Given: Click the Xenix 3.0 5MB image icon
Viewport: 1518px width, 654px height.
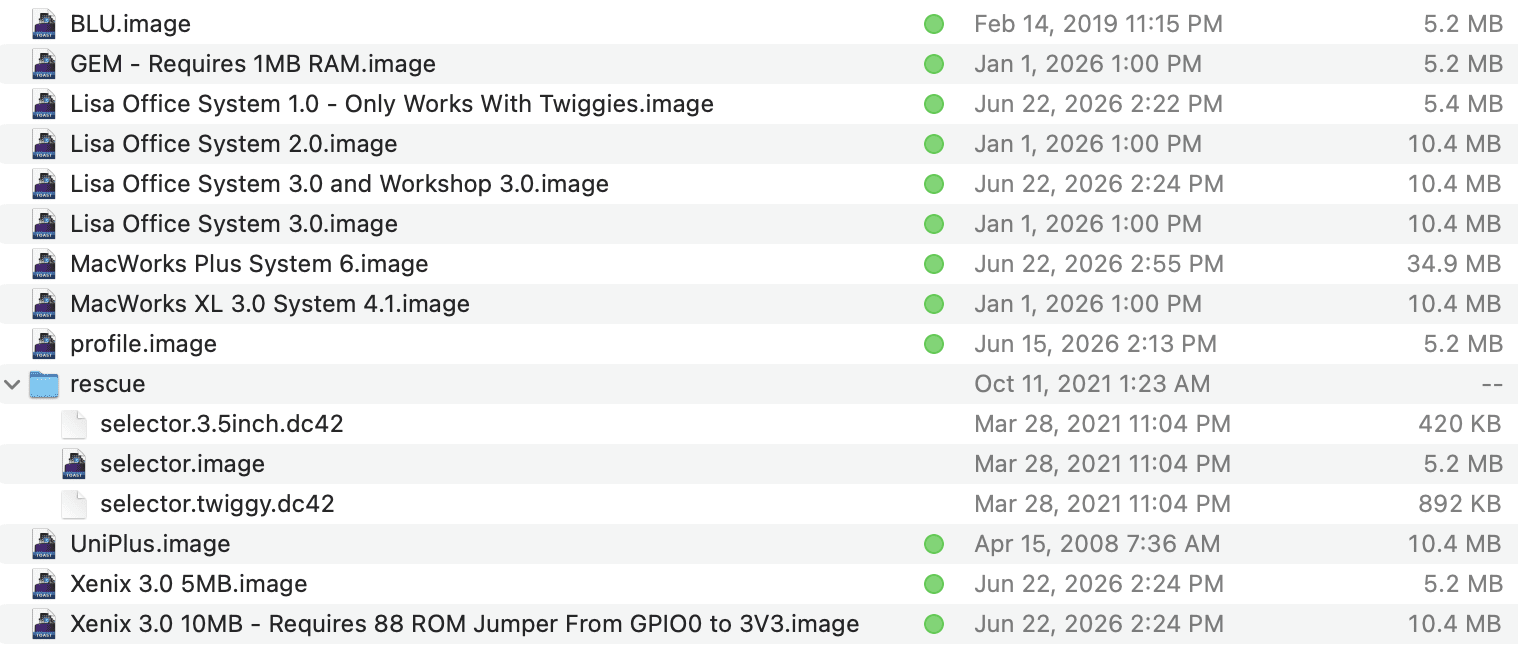Looking at the screenshot, I should (x=44, y=583).
